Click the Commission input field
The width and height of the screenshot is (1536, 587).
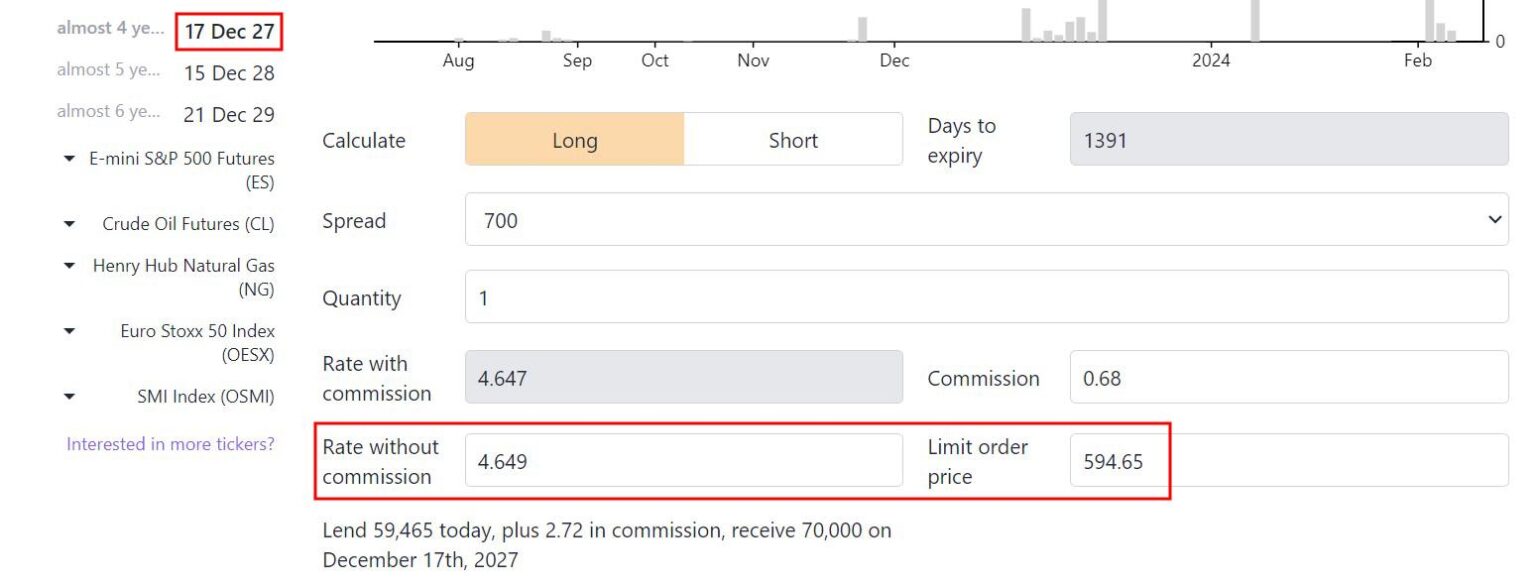(1289, 377)
